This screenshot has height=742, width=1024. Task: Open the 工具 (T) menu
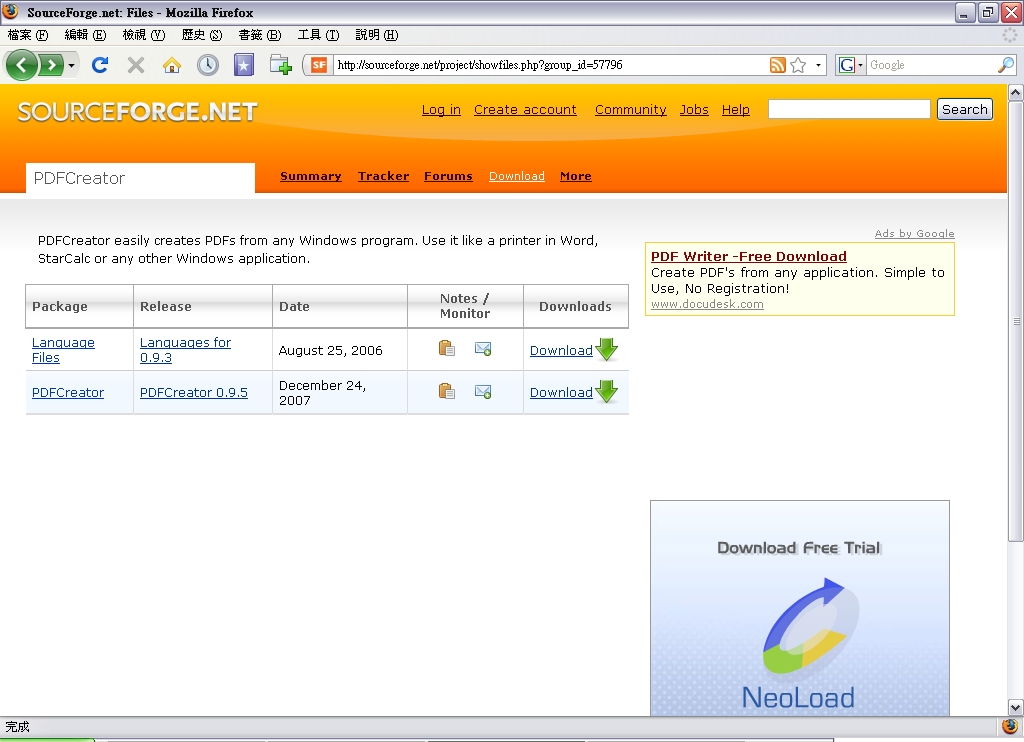318,35
